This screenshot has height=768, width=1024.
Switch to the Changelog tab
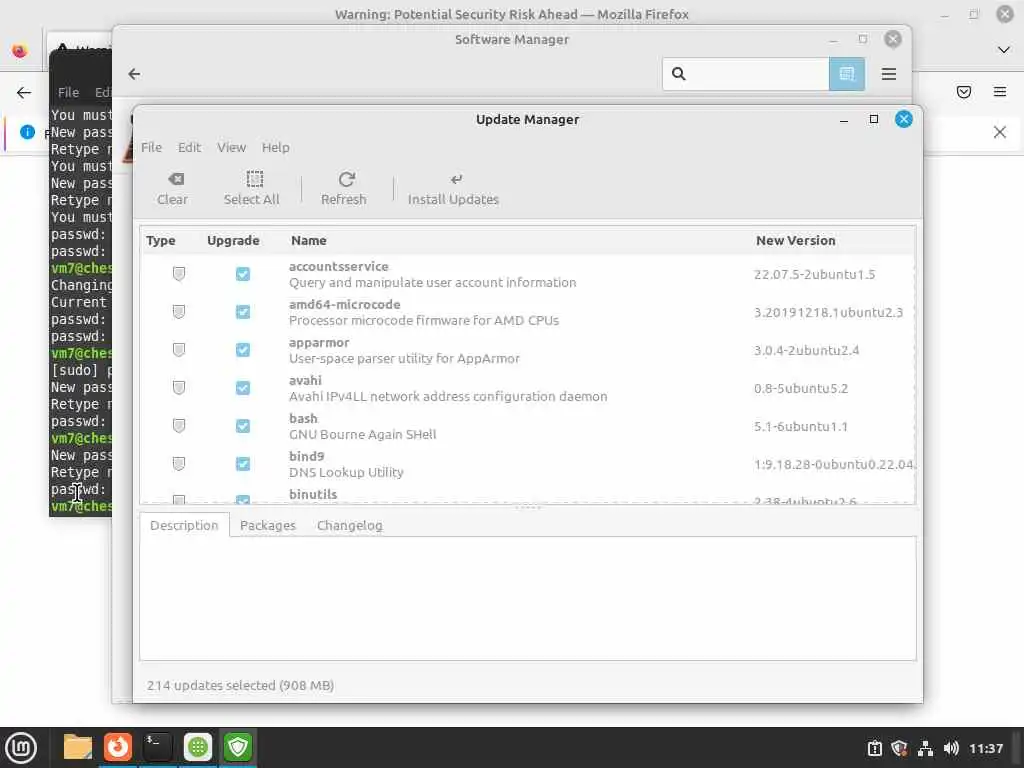click(349, 525)
